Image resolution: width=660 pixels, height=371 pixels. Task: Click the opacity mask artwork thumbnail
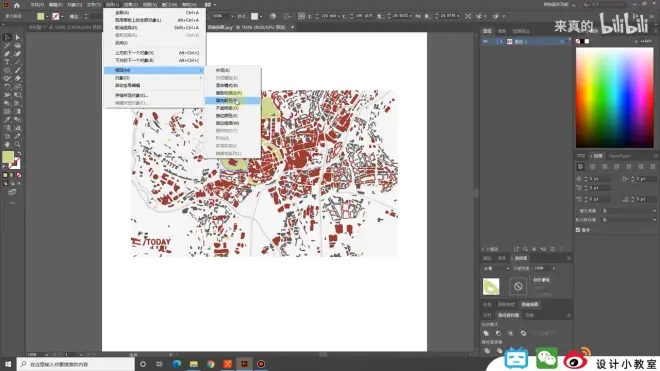click(491, 286)
